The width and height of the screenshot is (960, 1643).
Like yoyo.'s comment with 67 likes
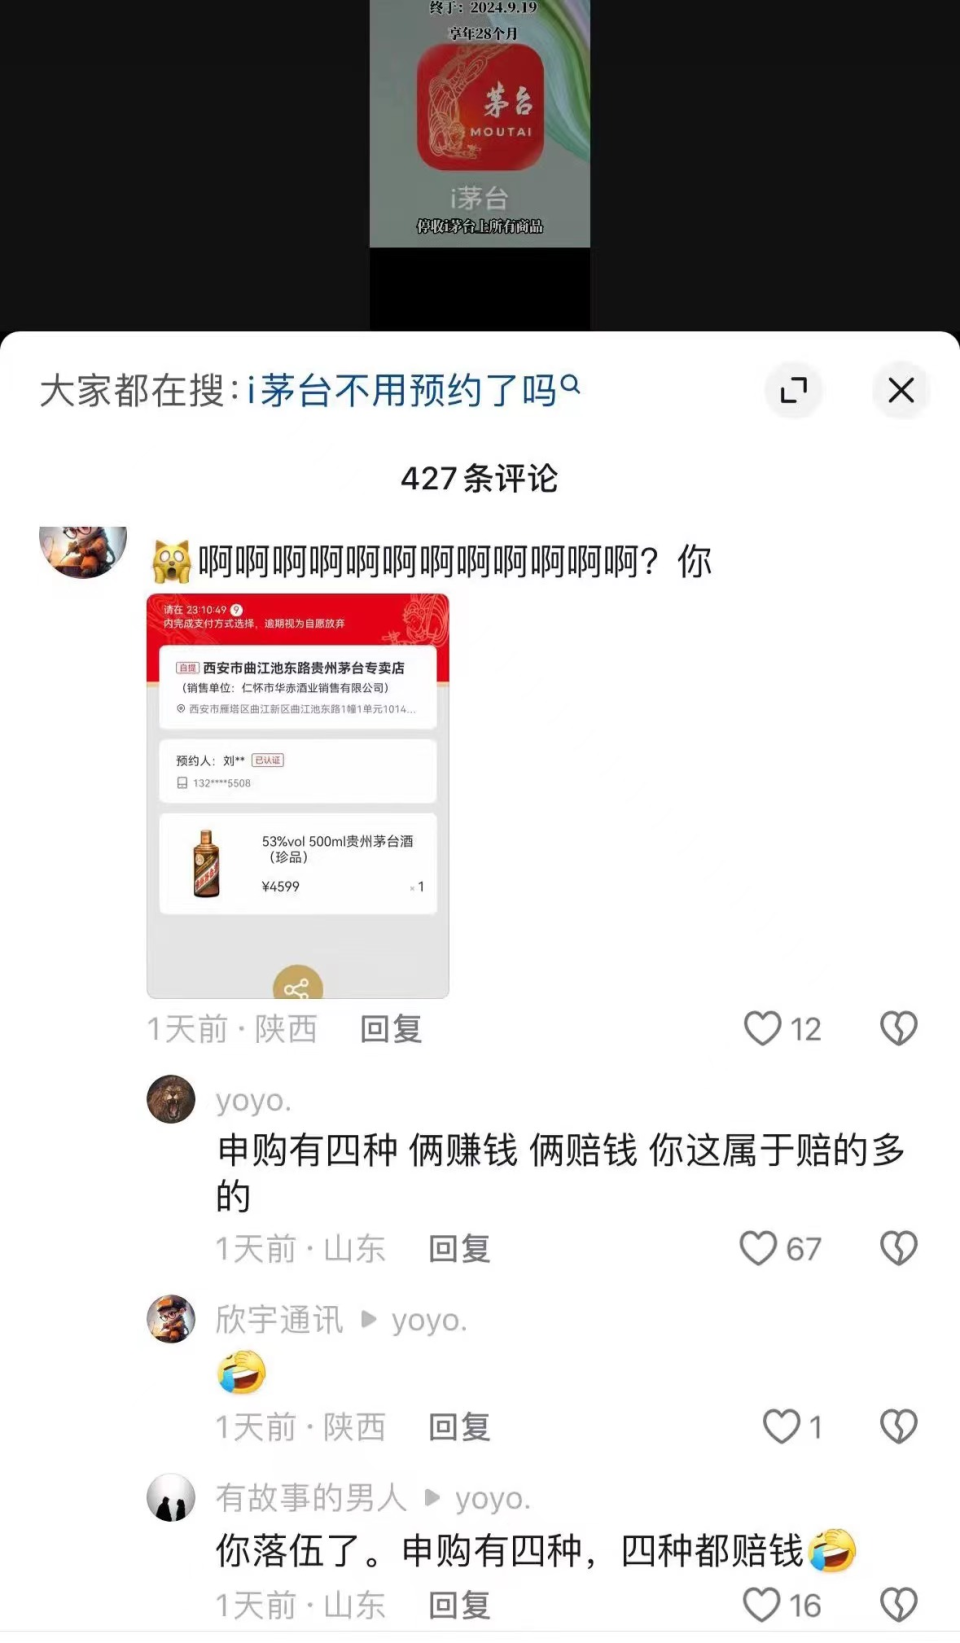click(758, 1248)
